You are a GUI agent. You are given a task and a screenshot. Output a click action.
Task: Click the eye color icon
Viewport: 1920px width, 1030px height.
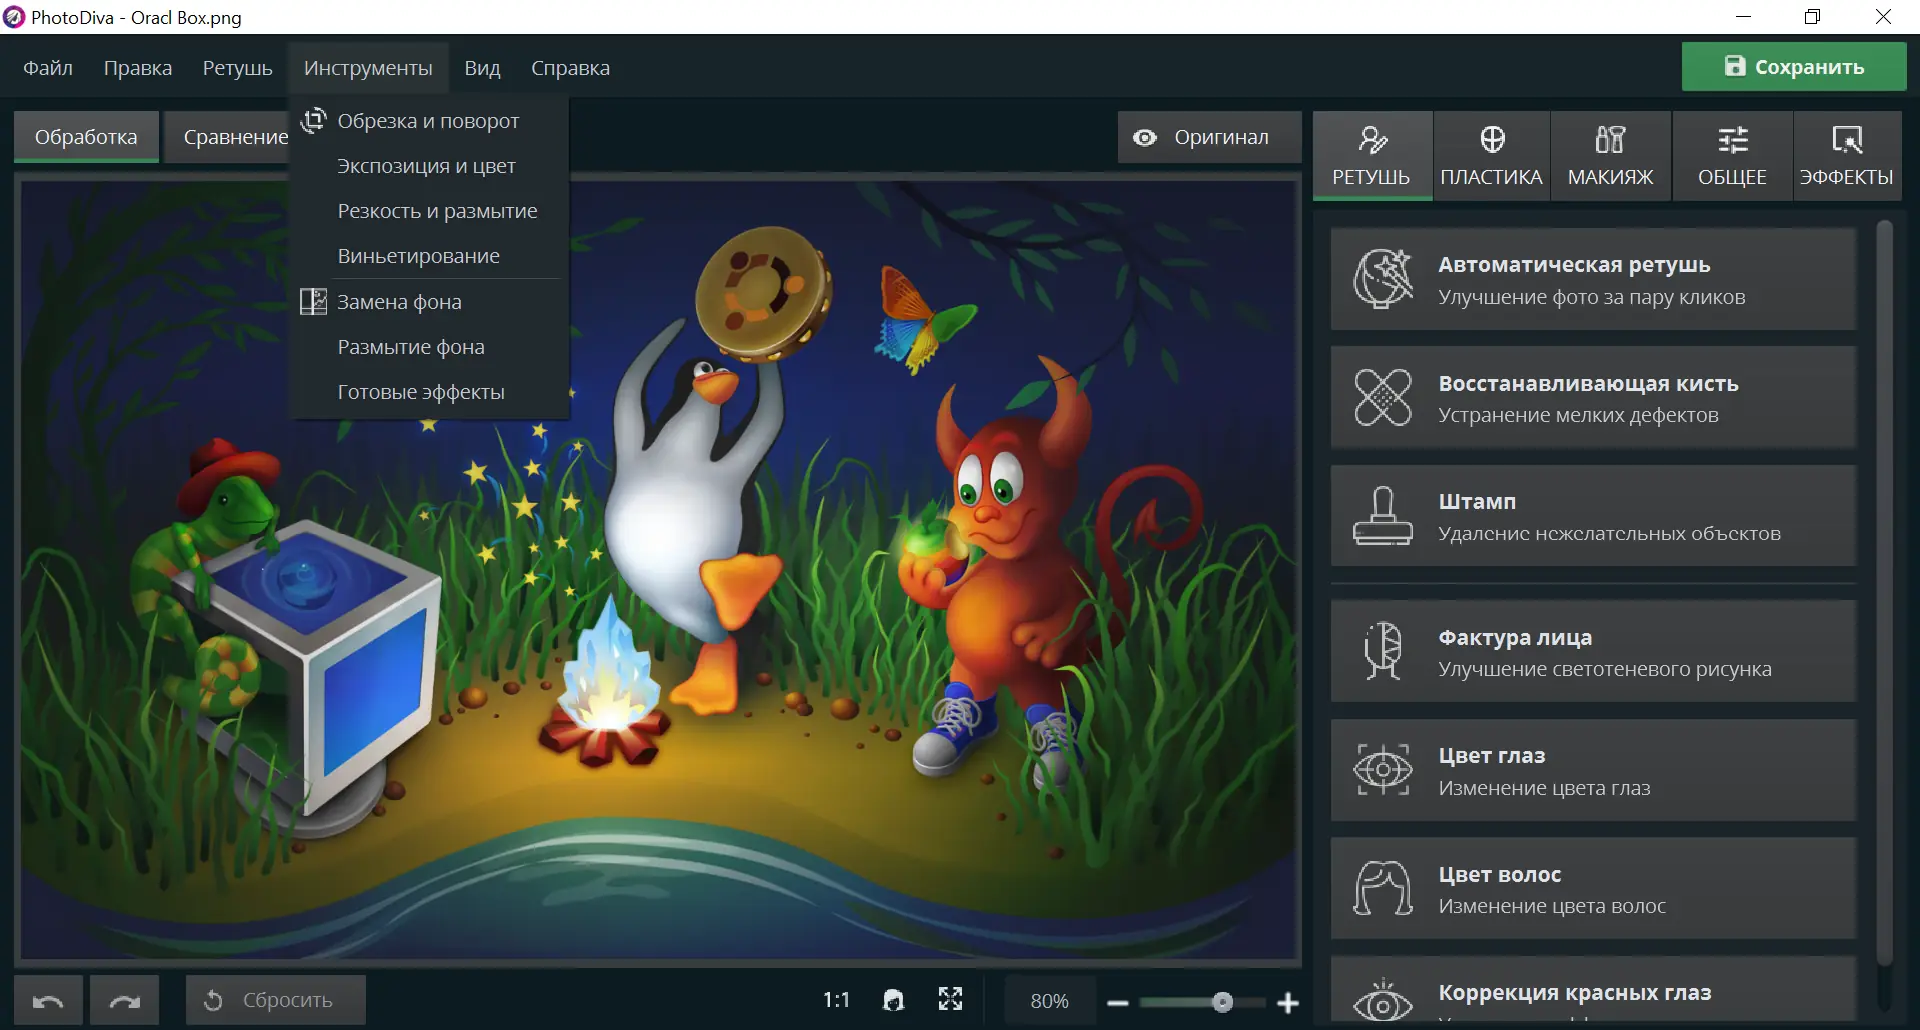[1383, 769]
